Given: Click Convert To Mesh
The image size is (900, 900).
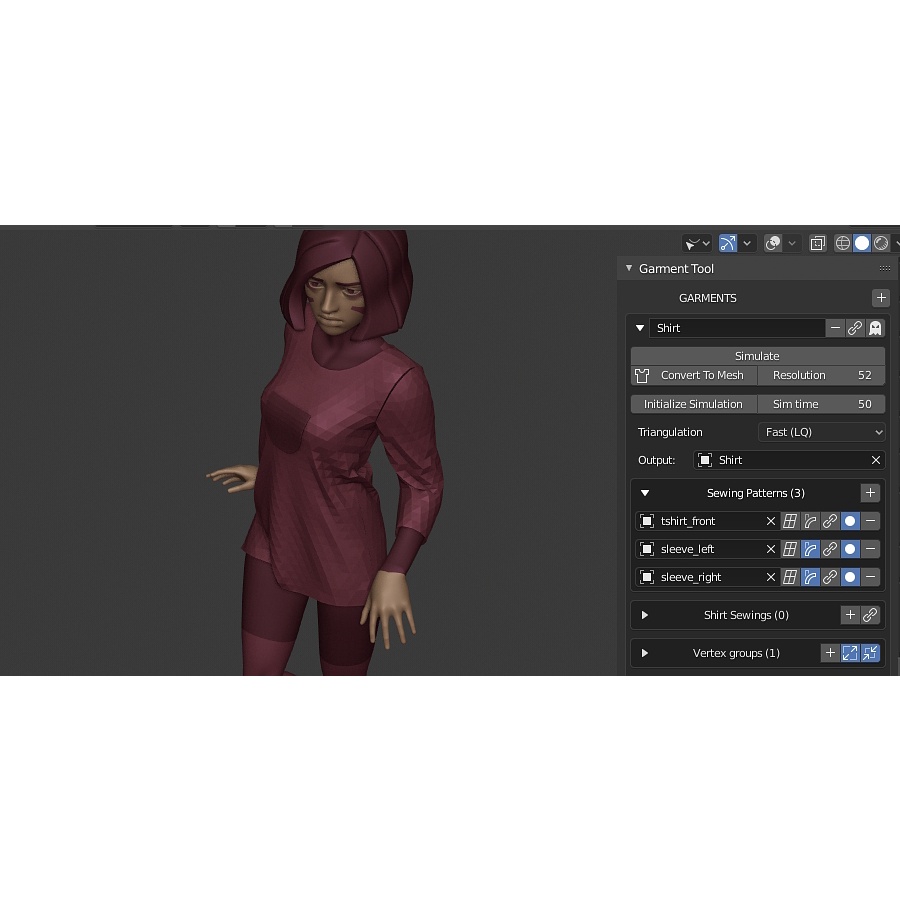Looking at the screenshot, I should pyautogui.click(x=694, y=375).
